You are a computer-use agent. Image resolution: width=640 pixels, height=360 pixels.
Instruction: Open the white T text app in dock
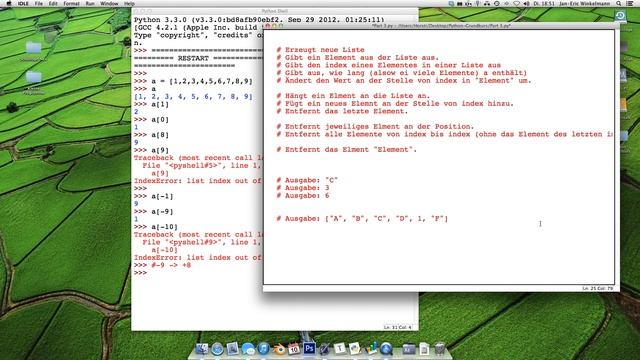tap(340, 349)
